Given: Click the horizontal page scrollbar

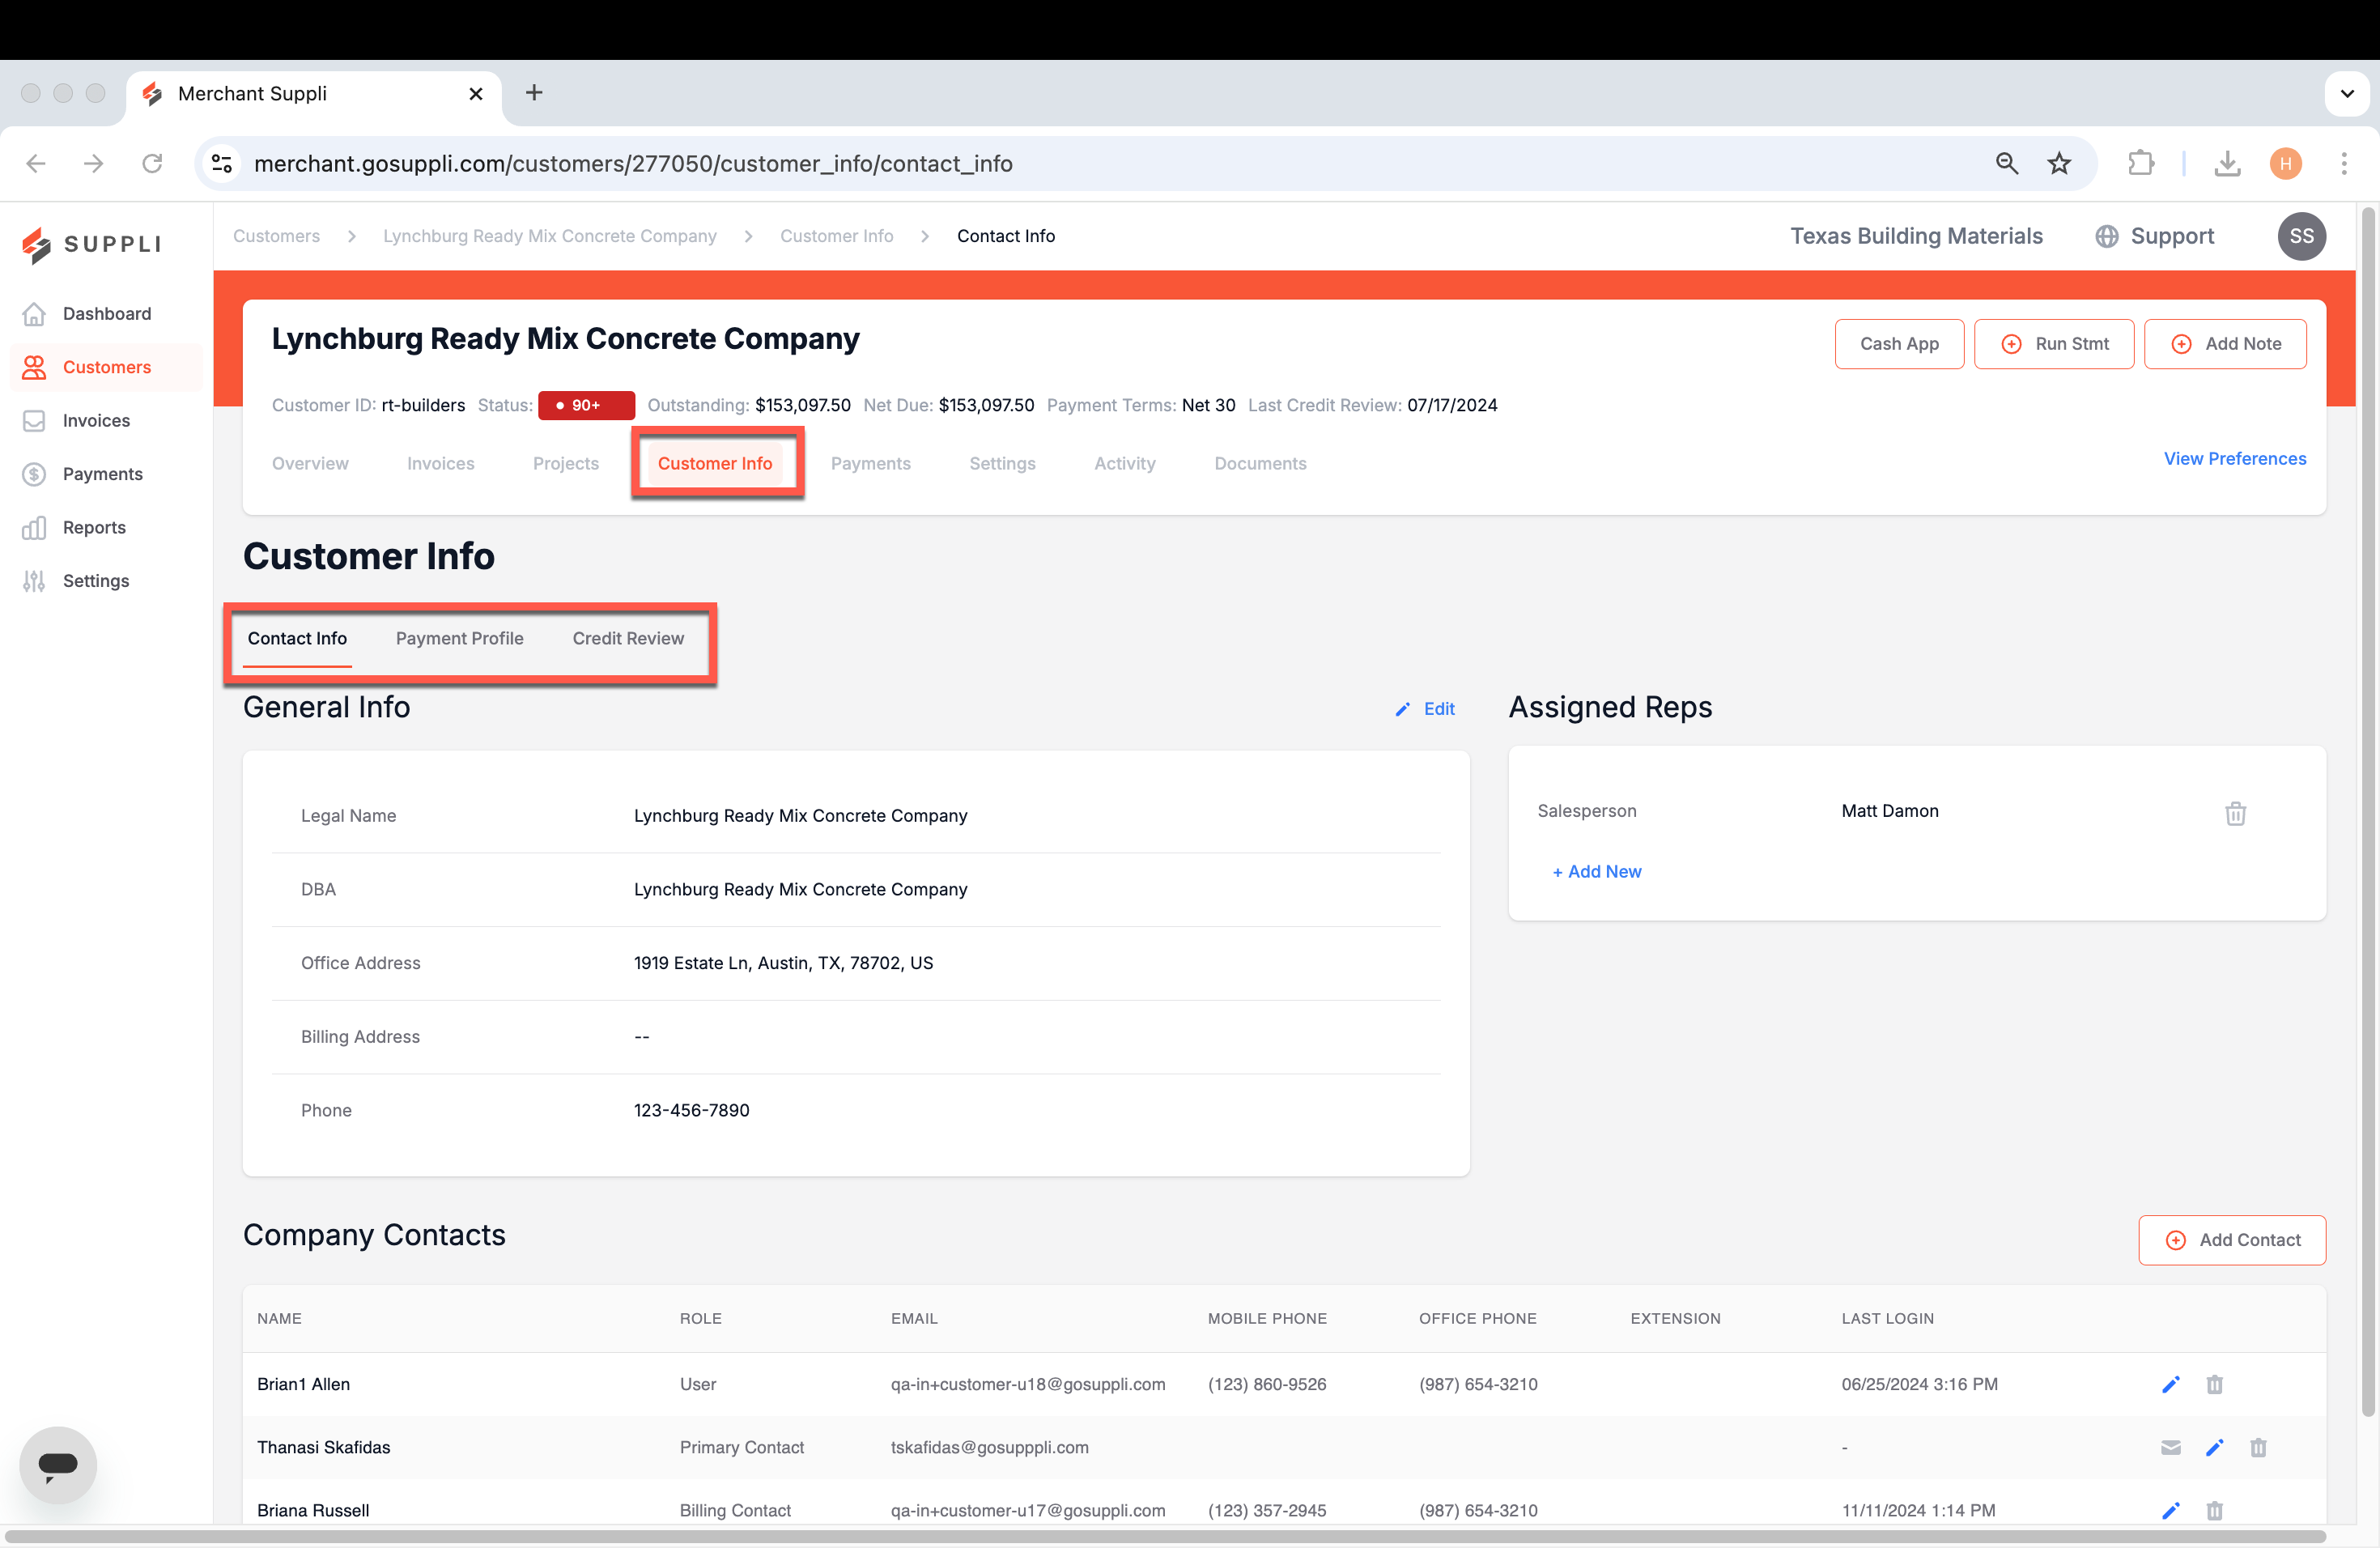Looking at the screenshot, I should click(1165, 1536).
